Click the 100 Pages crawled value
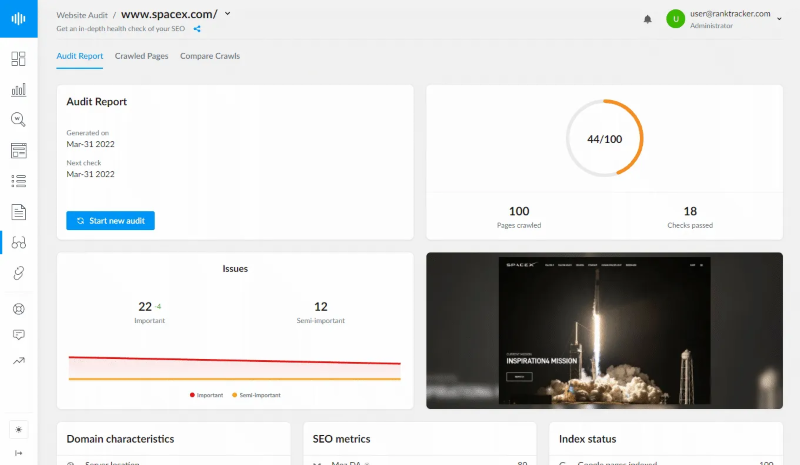 click(519, 211)
